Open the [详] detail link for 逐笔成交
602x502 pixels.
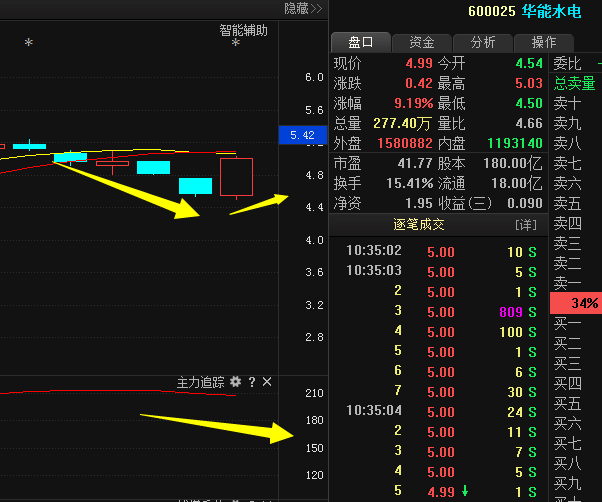click(x=526, y=225)
